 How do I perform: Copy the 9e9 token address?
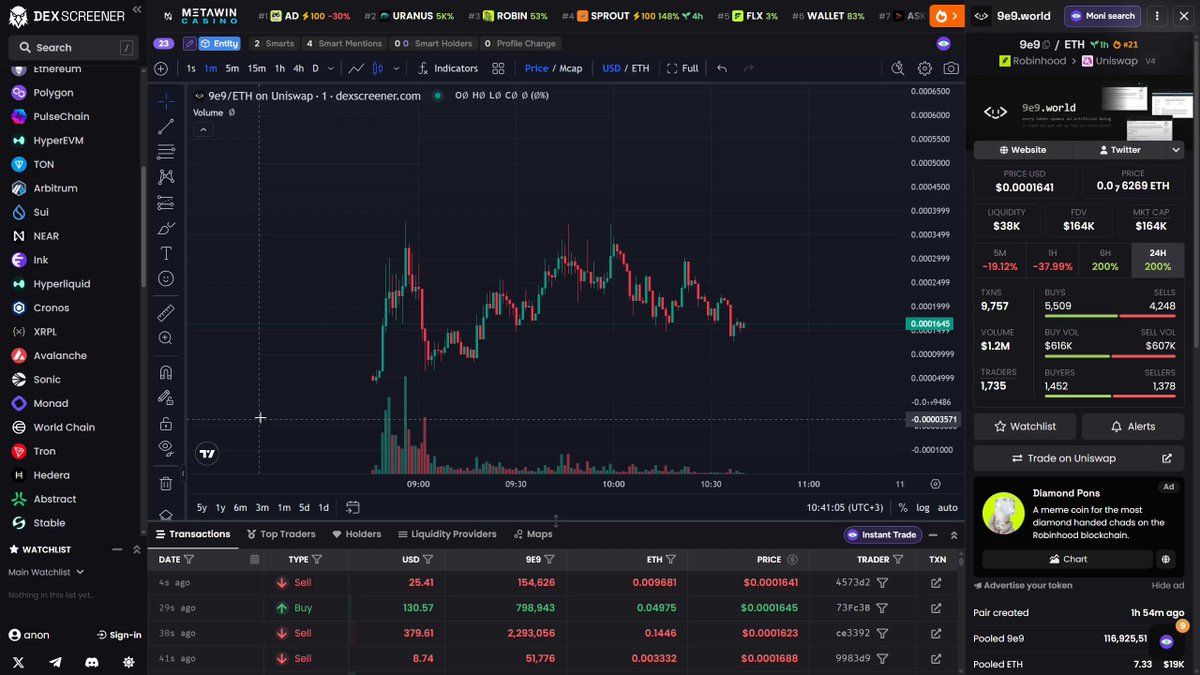(1047, 44)
